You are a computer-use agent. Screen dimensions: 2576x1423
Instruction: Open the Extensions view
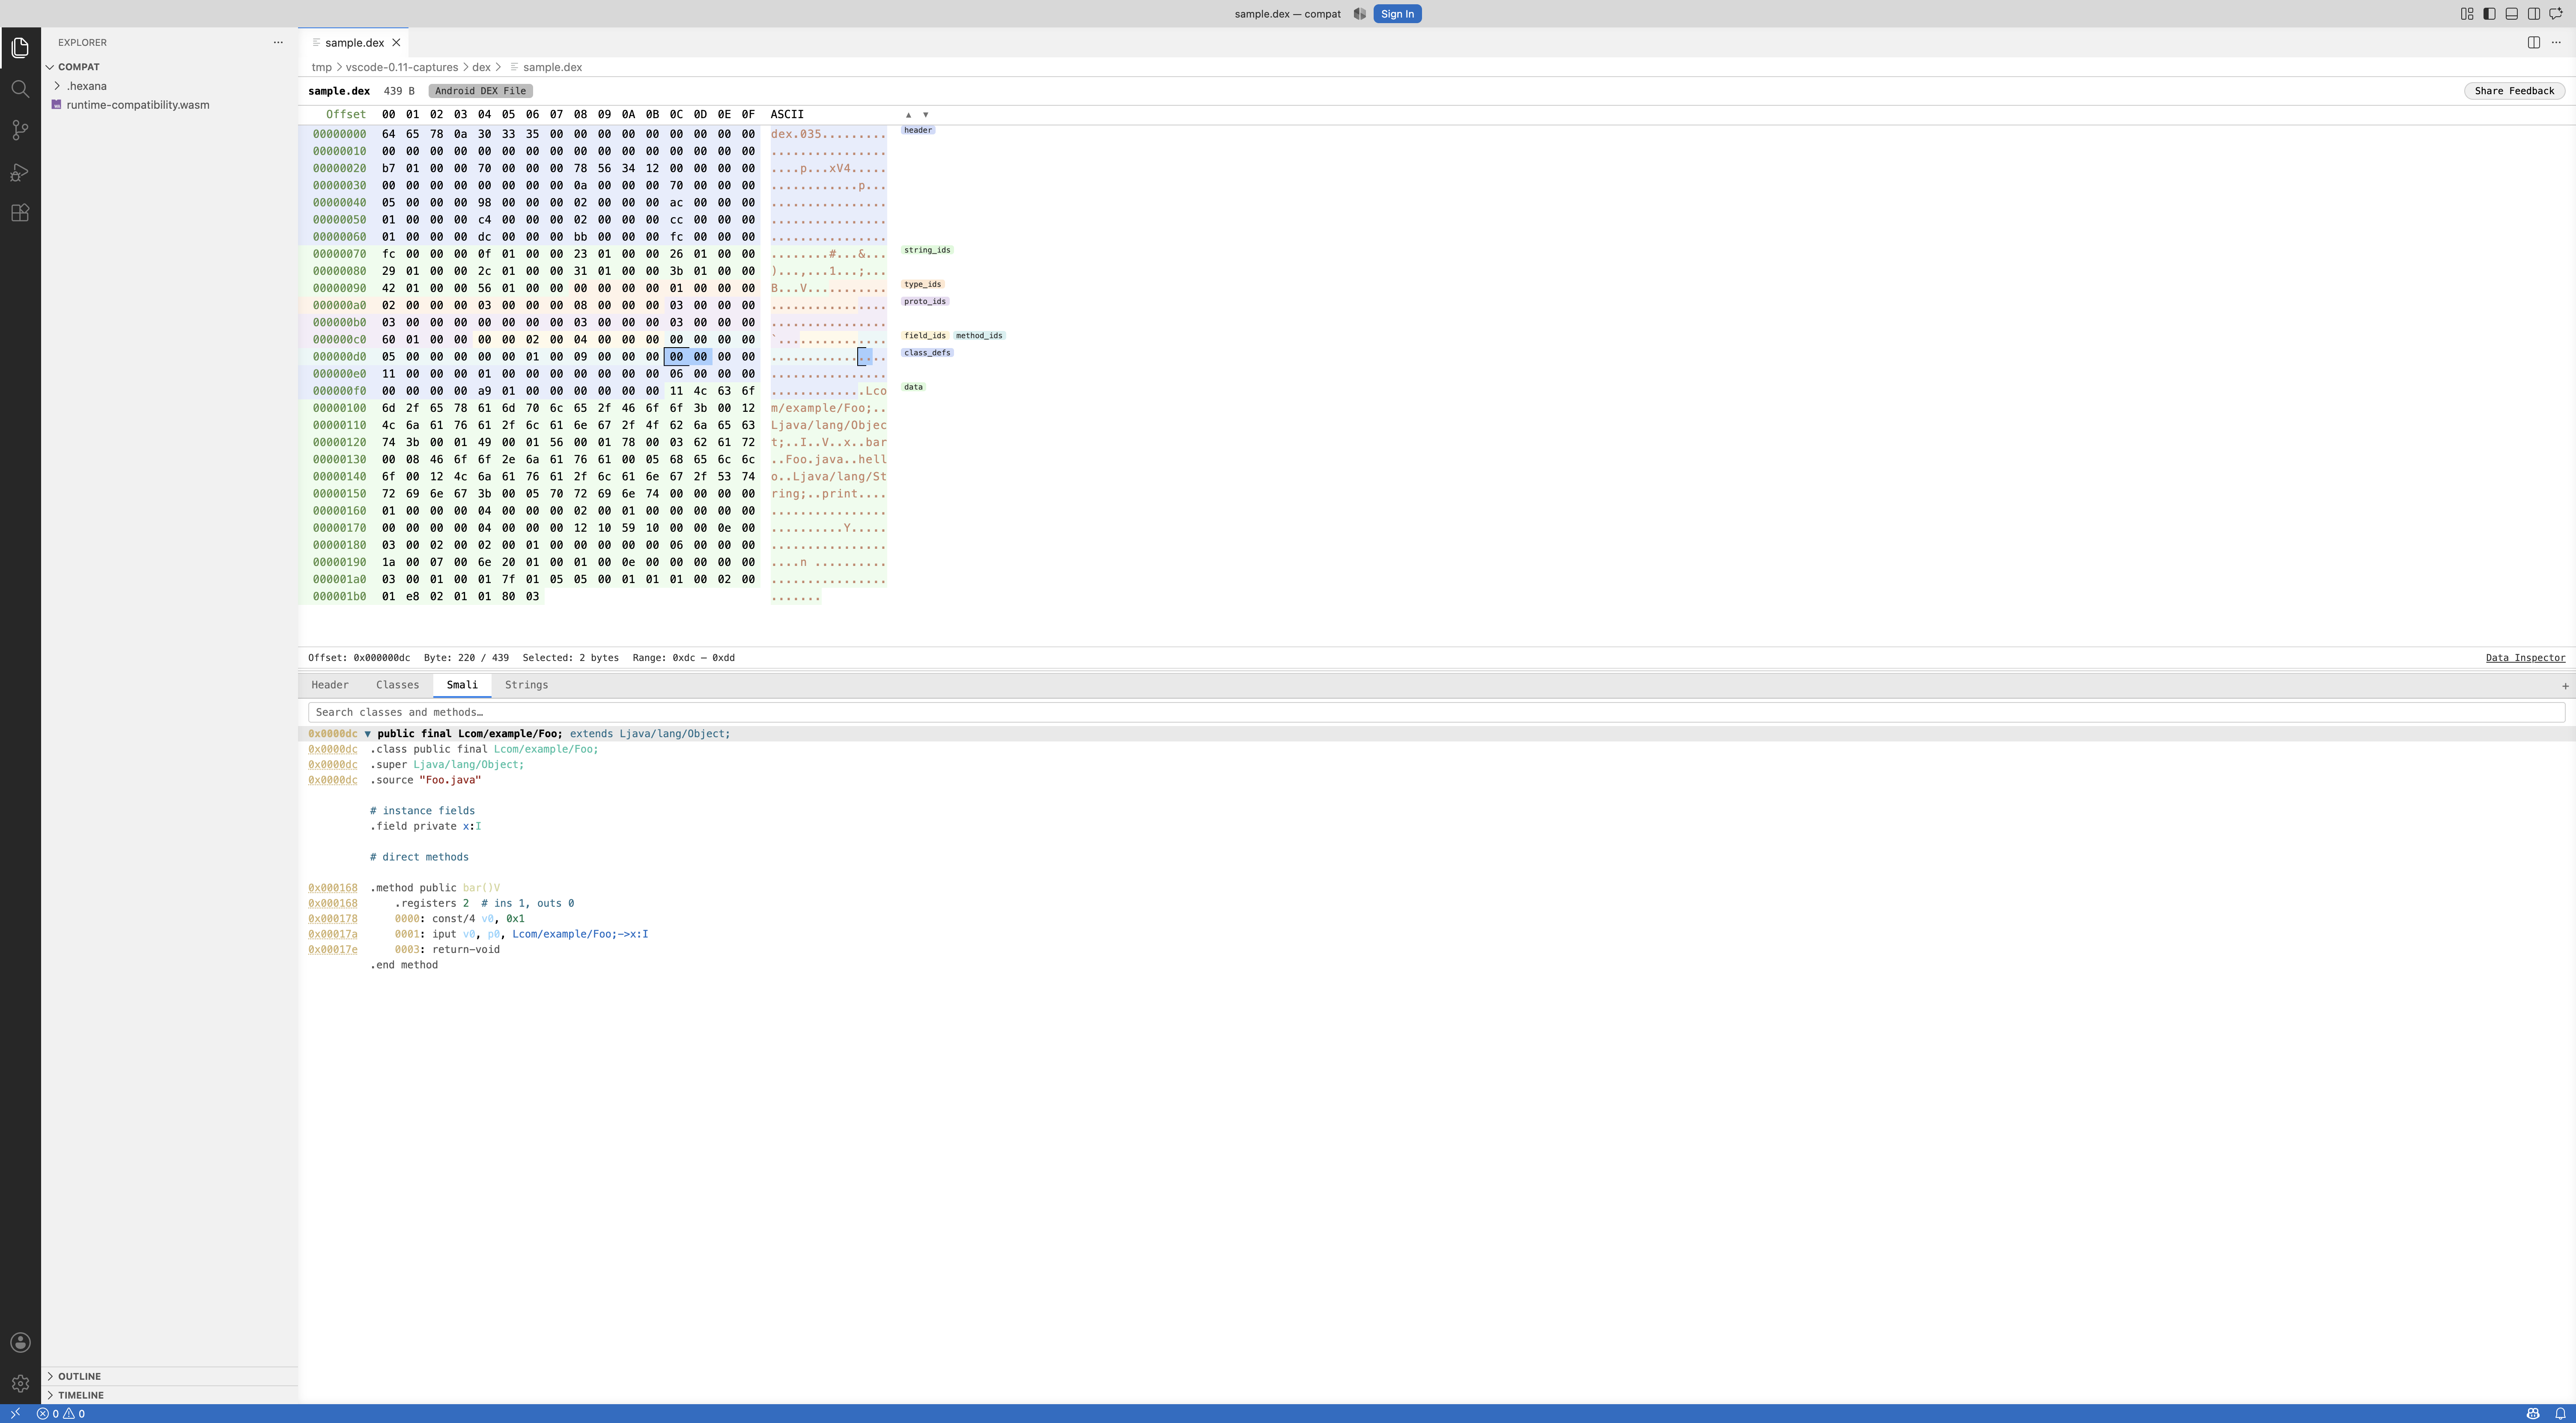pyautogui.click(x=20, y=213)
